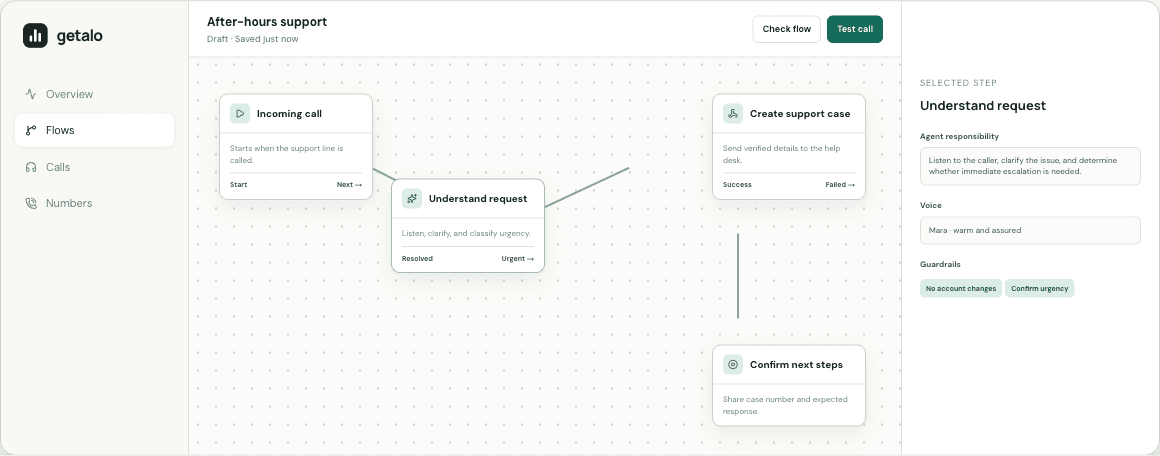Click the Guardrails label
This screenshot has height=456, width=1160.
pyautogui.click(x=941, y=264)
